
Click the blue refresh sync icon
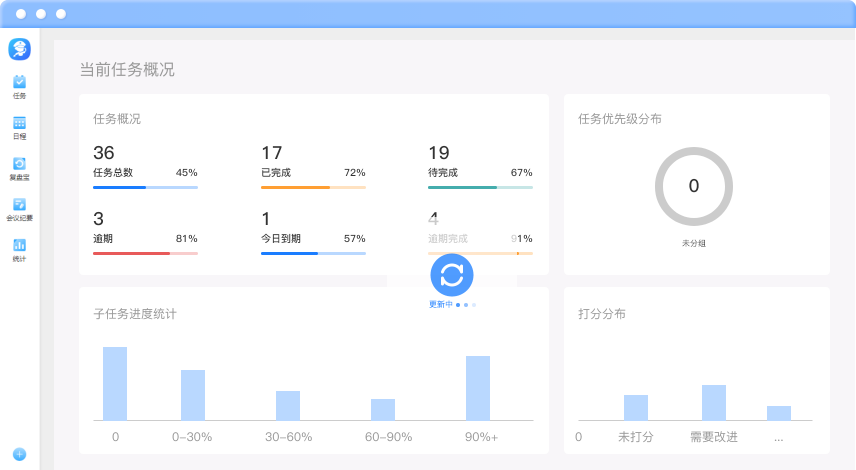(x=452, y=275)
